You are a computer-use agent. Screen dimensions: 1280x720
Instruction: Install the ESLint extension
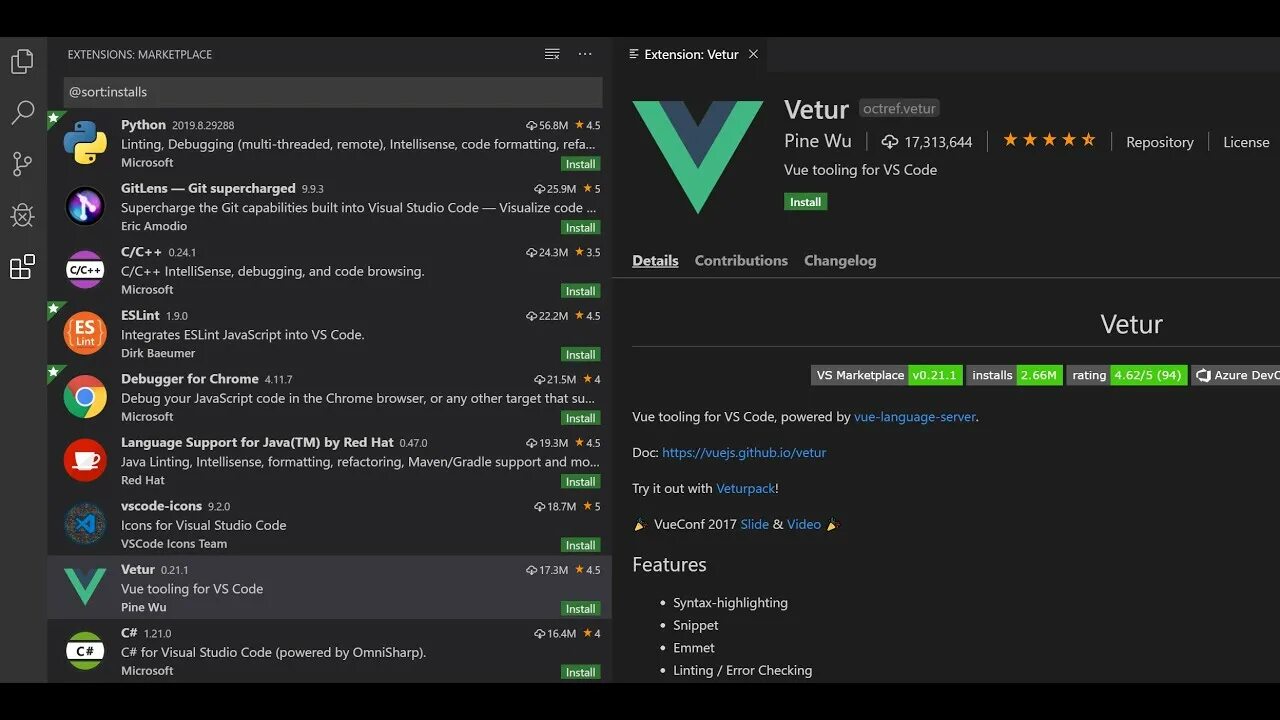(x=580, y=354)
